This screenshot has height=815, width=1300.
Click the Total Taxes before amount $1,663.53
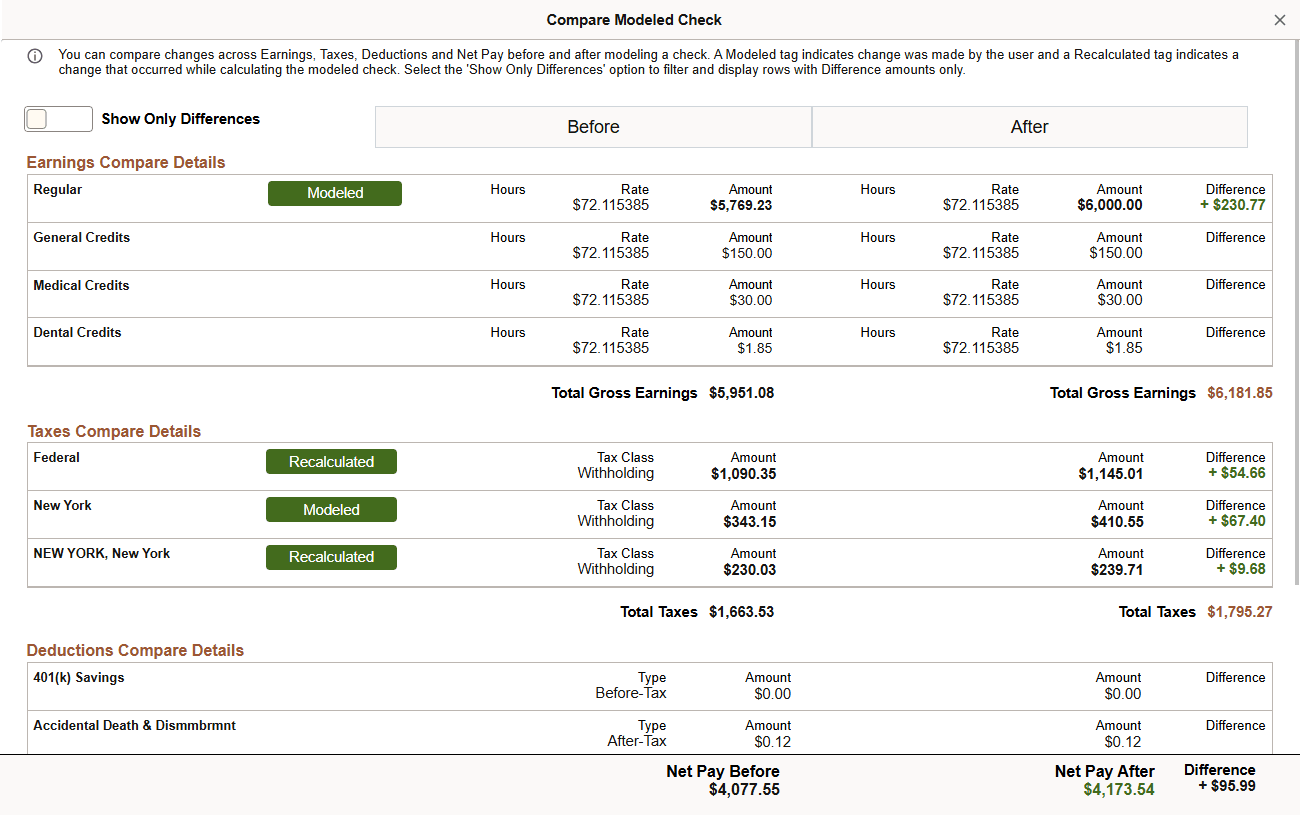tap(742, 611)
